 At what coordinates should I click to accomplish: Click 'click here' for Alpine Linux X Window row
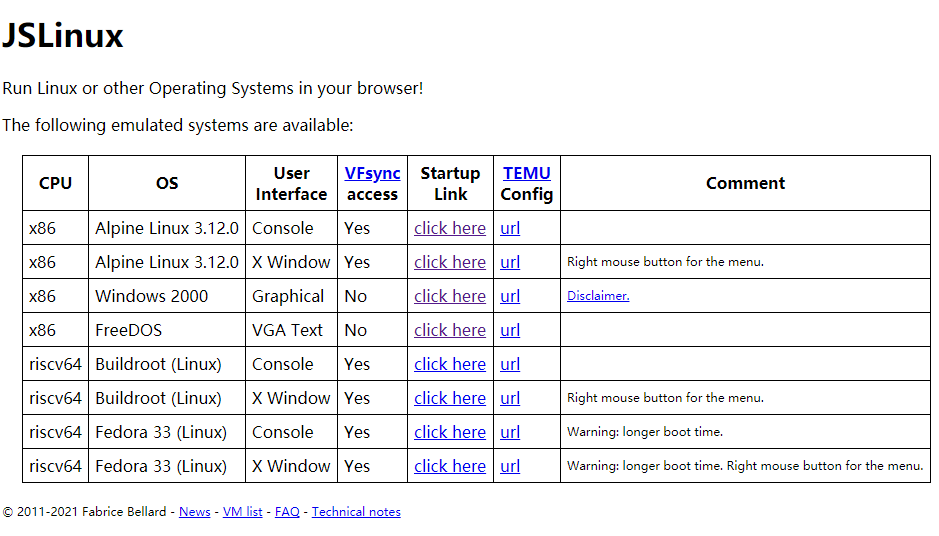click(450, 262)
